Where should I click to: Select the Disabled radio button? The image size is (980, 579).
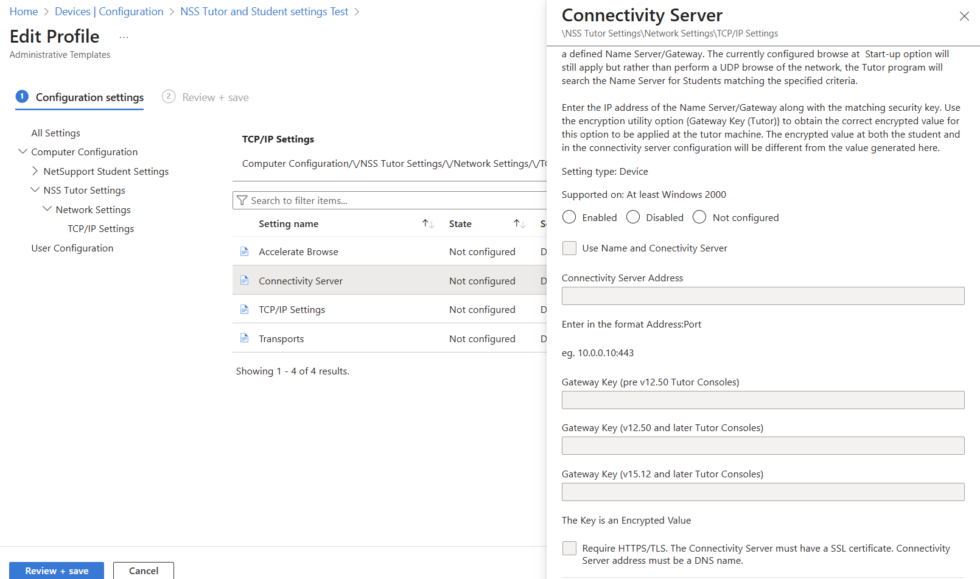coord(633,217)
